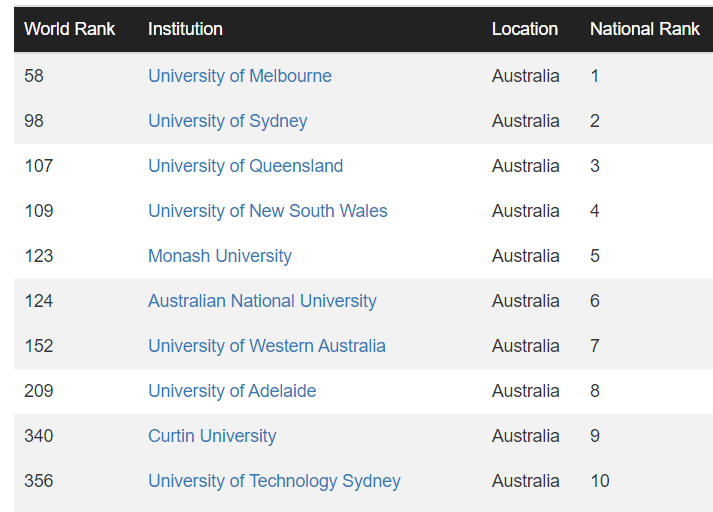
Task: Select world rank cell 107
Action: coord(39,166)
